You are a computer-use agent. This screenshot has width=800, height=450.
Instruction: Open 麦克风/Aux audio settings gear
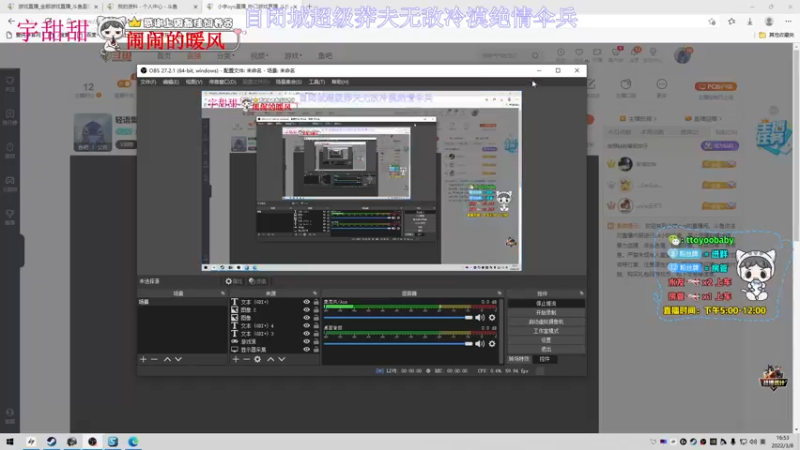[x=492, y=318]
